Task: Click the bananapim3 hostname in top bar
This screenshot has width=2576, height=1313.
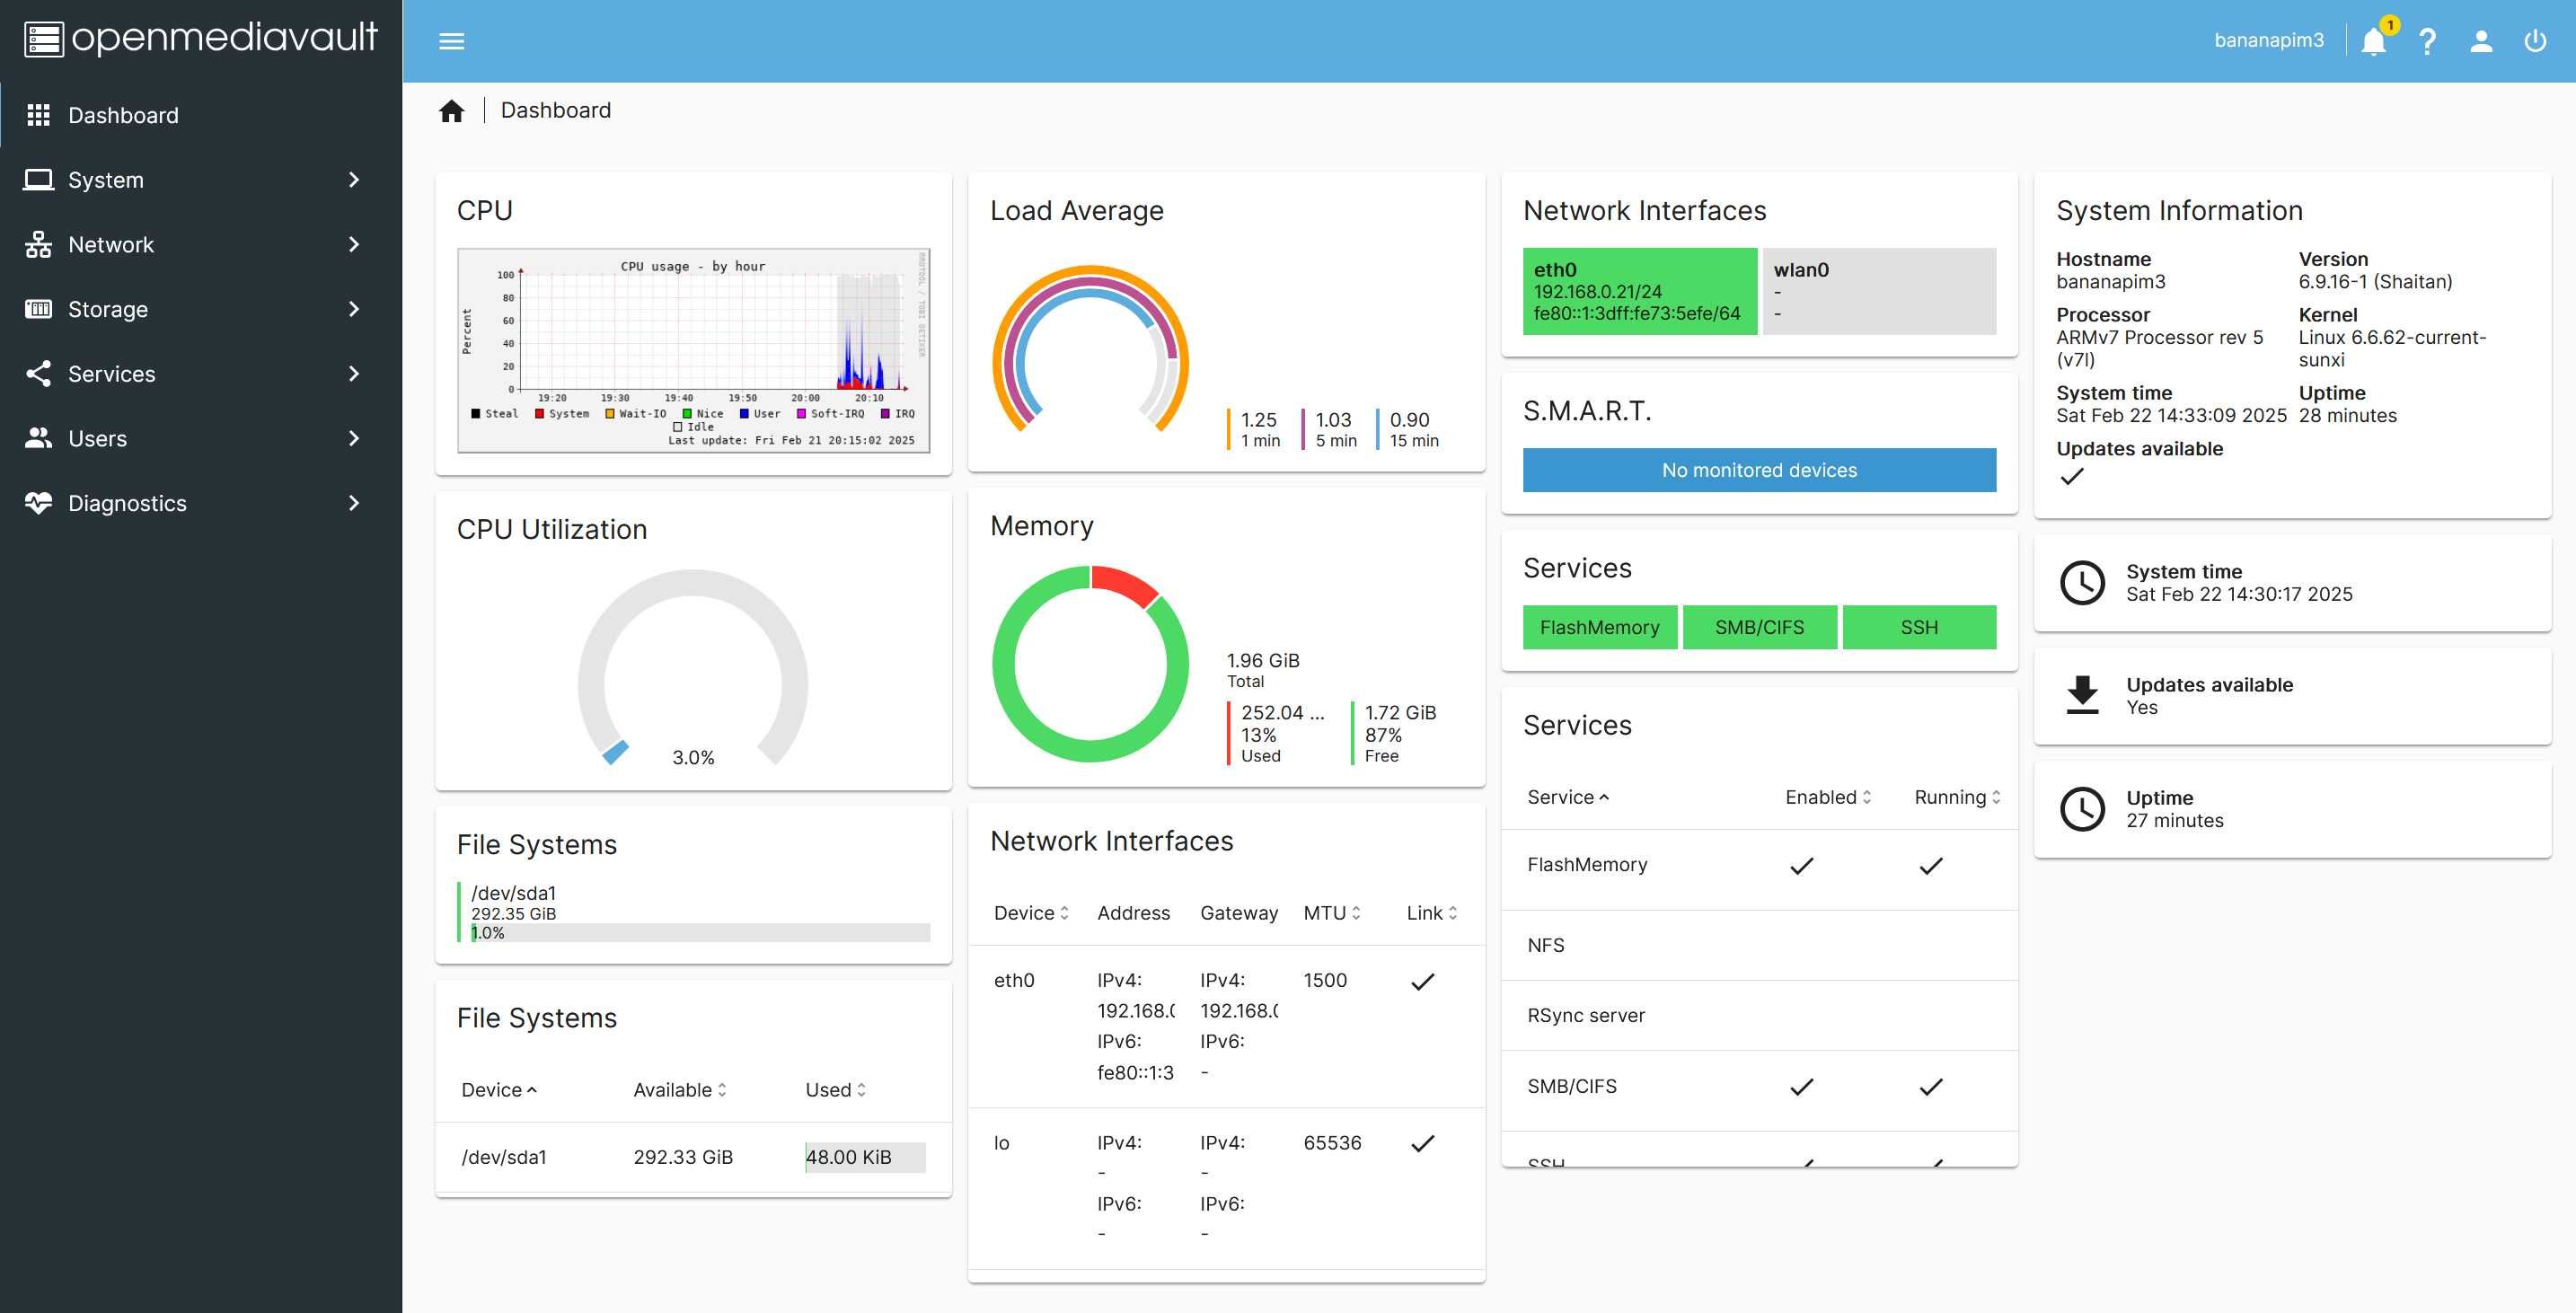Action: pos(2269,41)
